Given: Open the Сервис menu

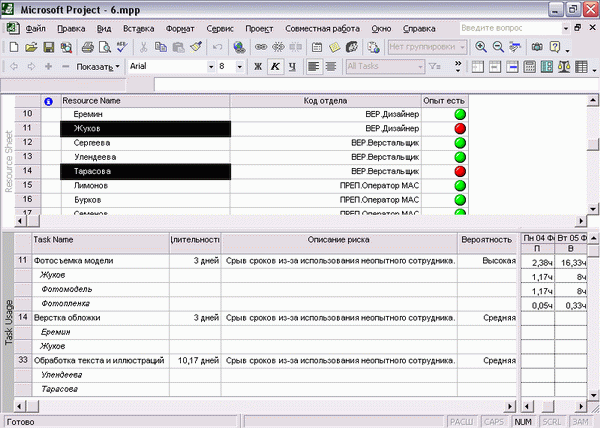Looking at the screenshot, I should coord(220,29).
